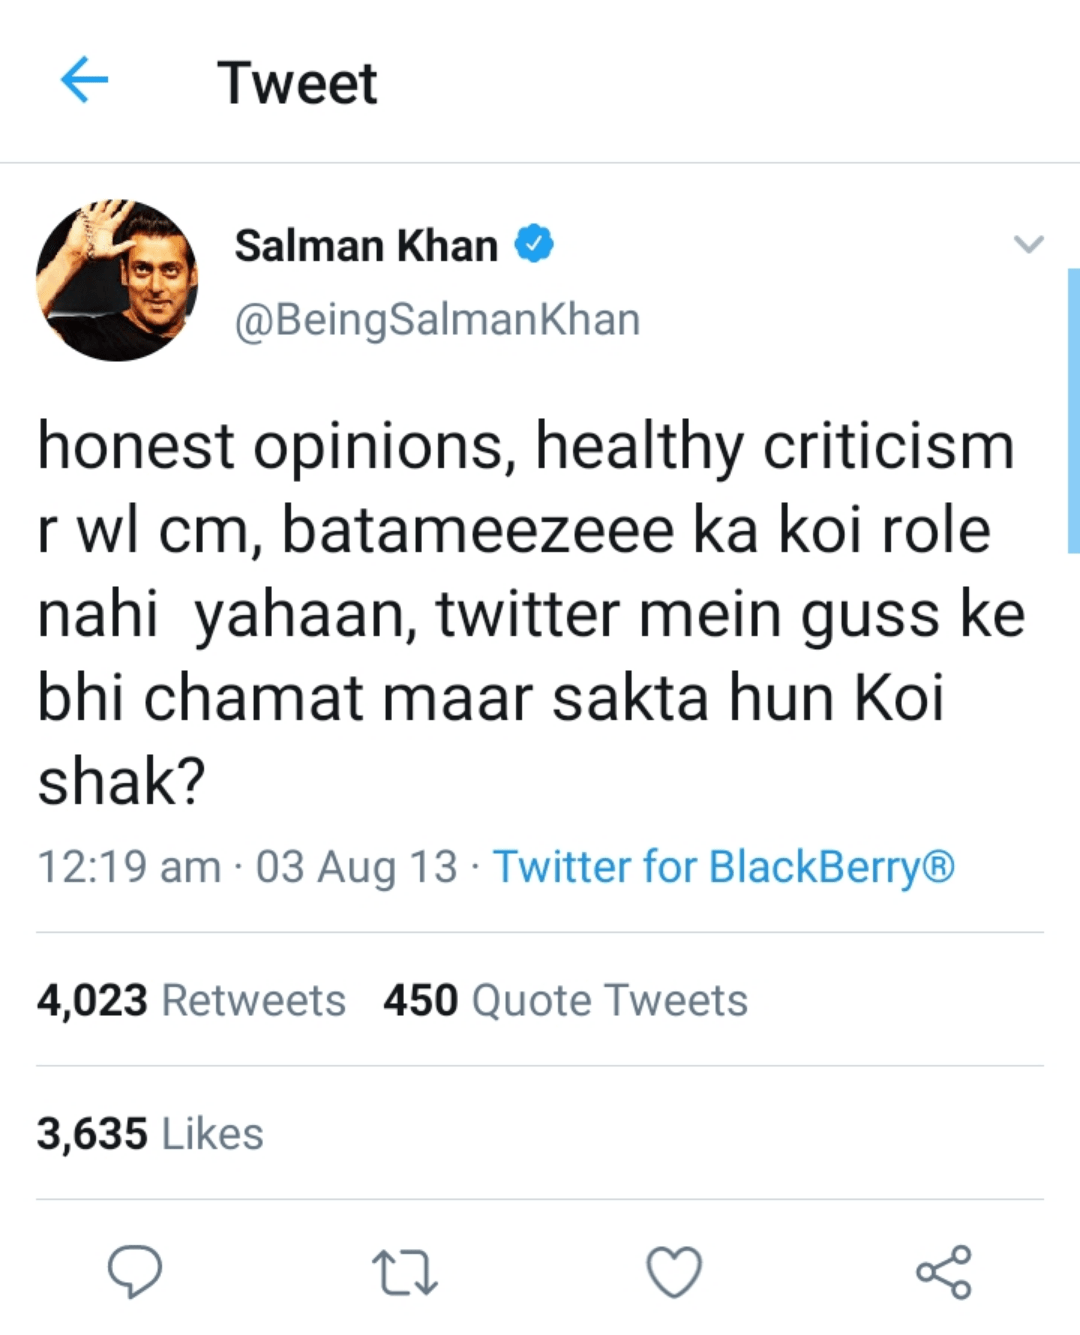
Task: Click the 12:19 am time
Action: pyautogui.click(x=129, y=867)
